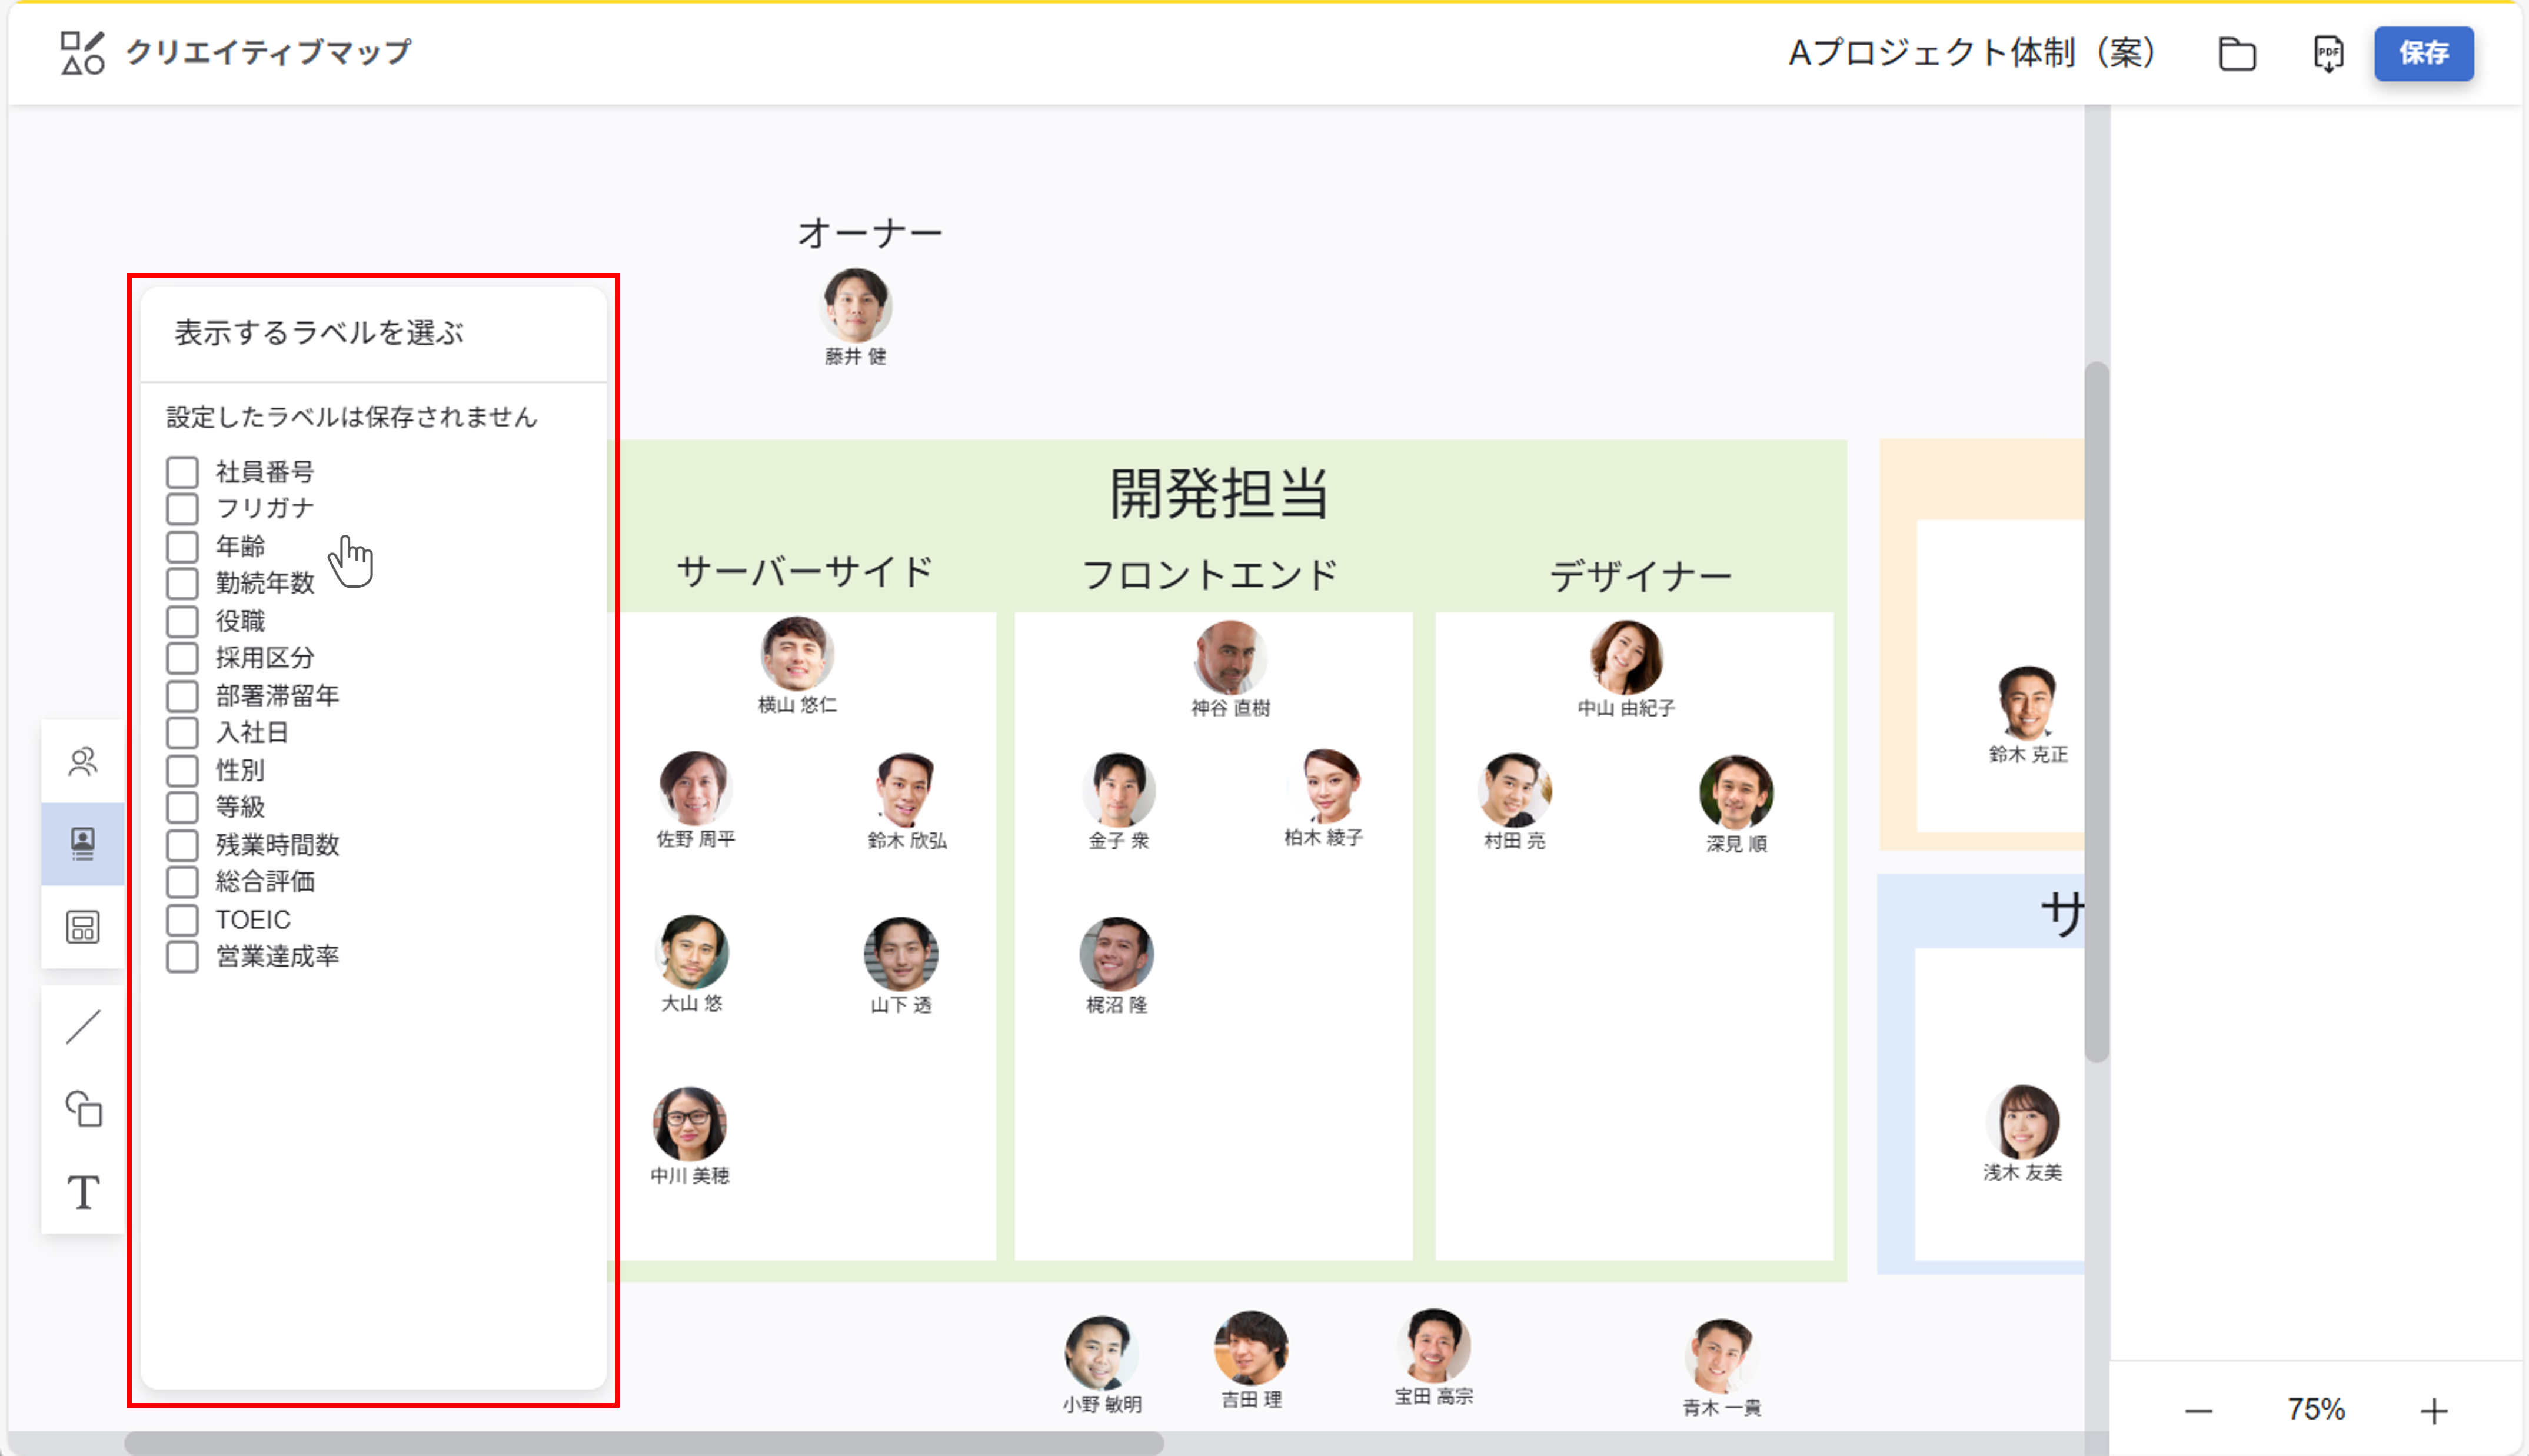
Task: Check the TOEIC label checkbox
Action: pyautogui.click(x=182, y=919)
